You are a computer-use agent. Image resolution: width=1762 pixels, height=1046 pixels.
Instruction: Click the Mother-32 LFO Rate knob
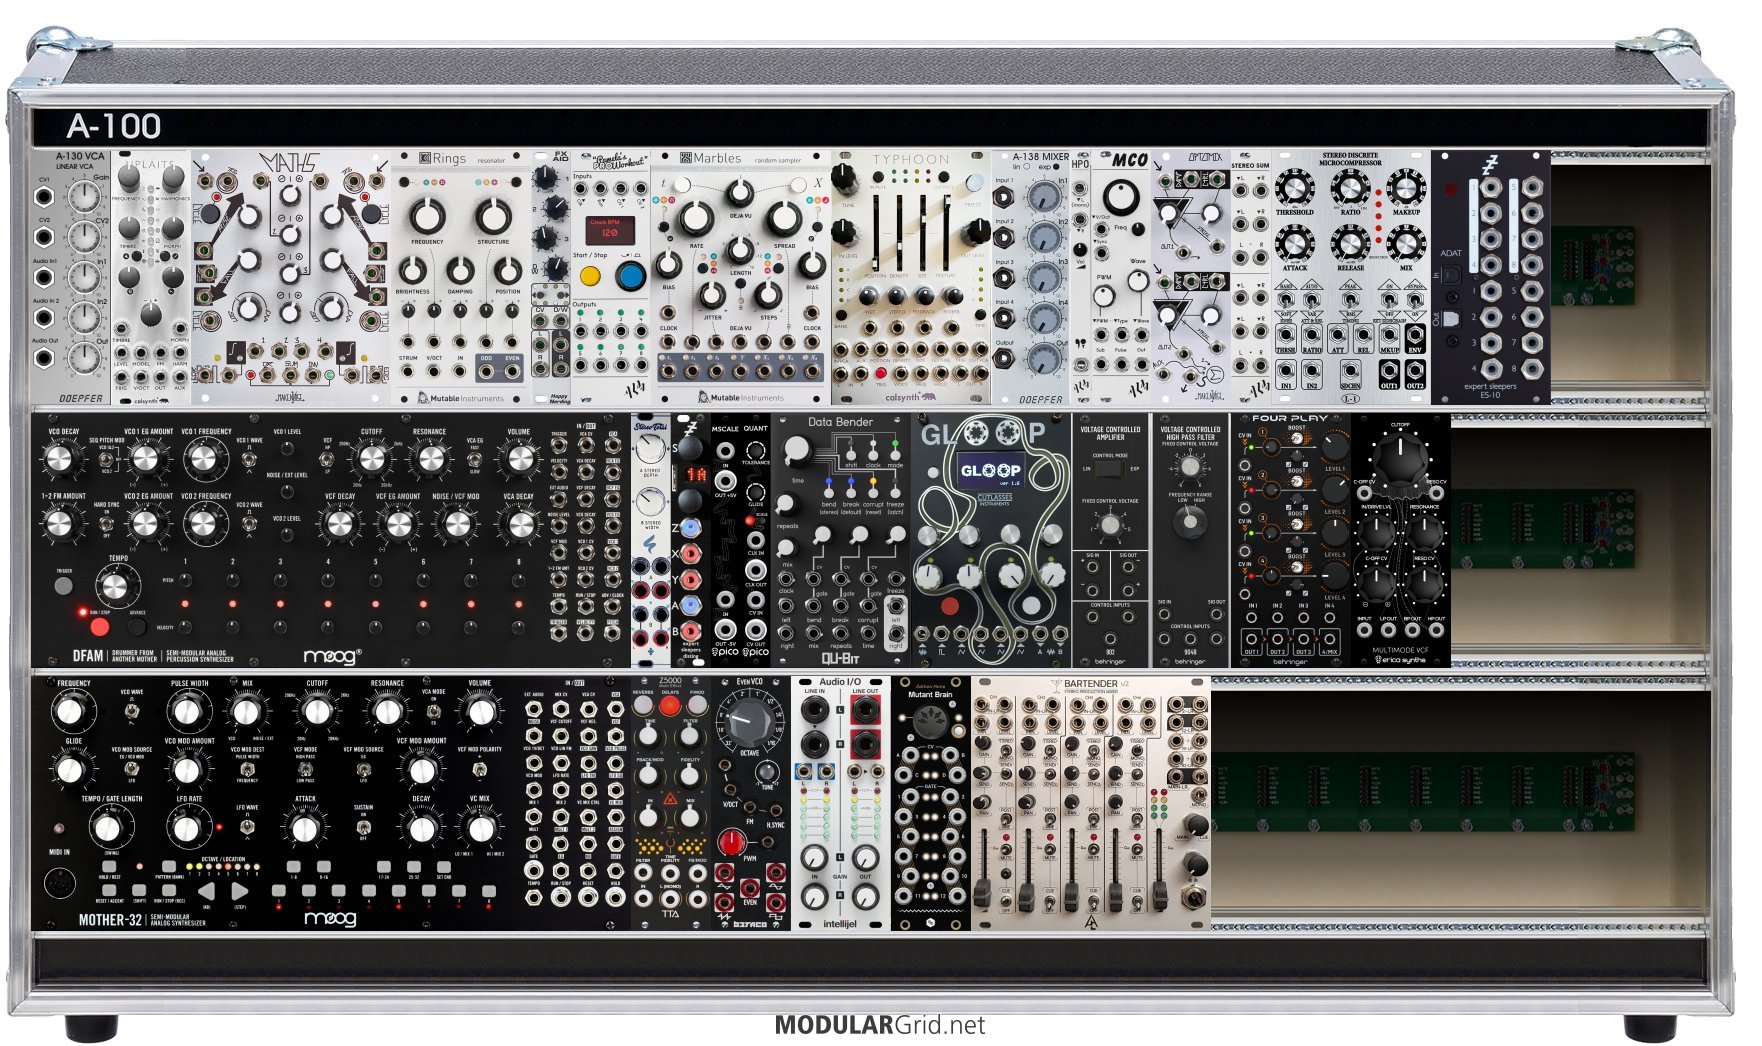click(187, 827)
